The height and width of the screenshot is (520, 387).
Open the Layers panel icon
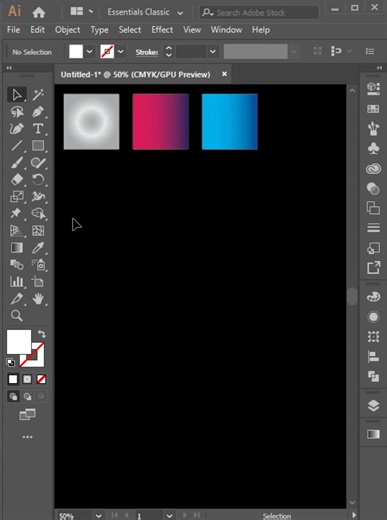point(373,405)
